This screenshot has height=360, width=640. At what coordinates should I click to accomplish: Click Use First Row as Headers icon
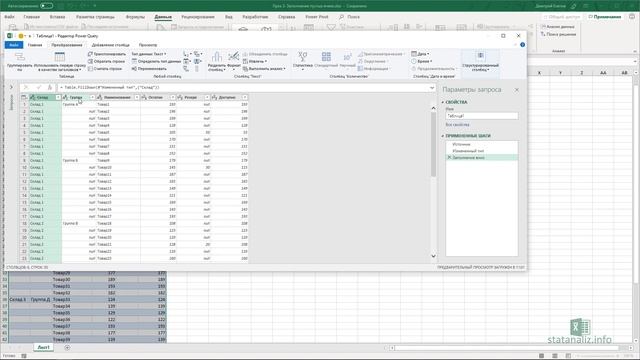coord(60,57)
